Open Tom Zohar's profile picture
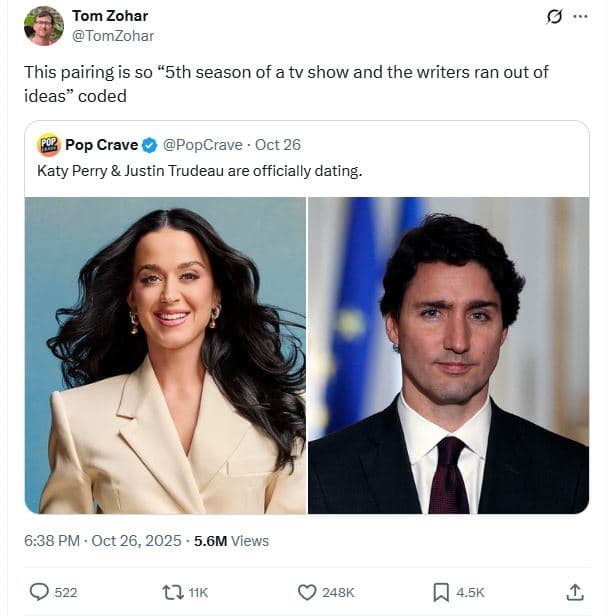 tap(44, 26)
